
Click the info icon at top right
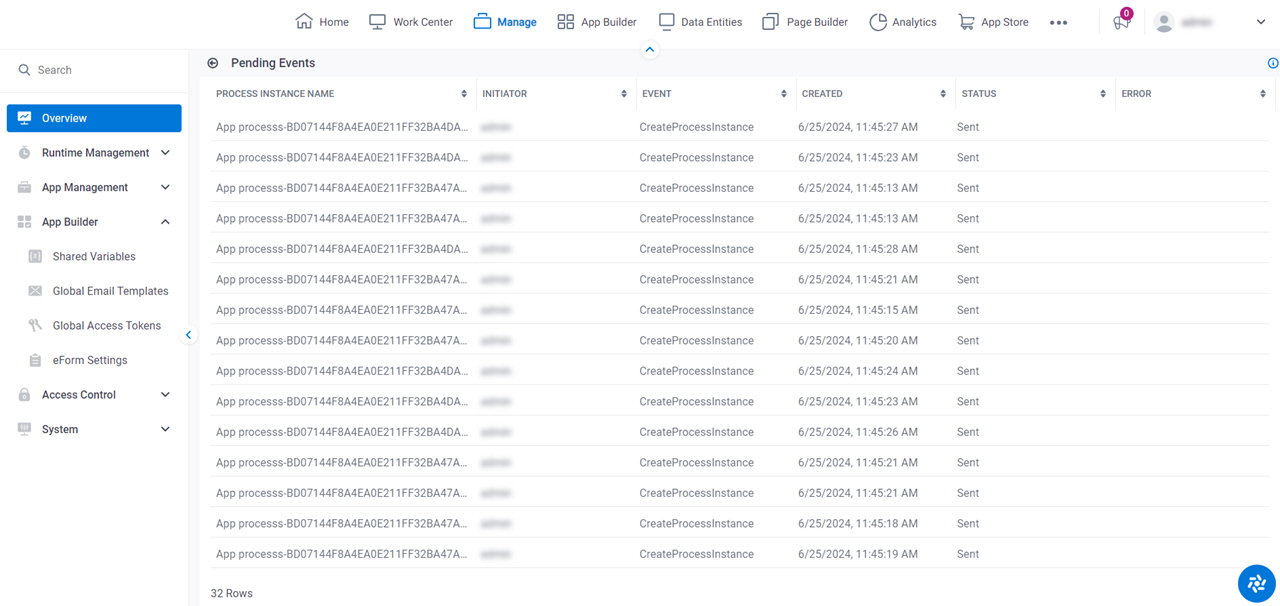pyautogui.click(x=1273, y=63)
